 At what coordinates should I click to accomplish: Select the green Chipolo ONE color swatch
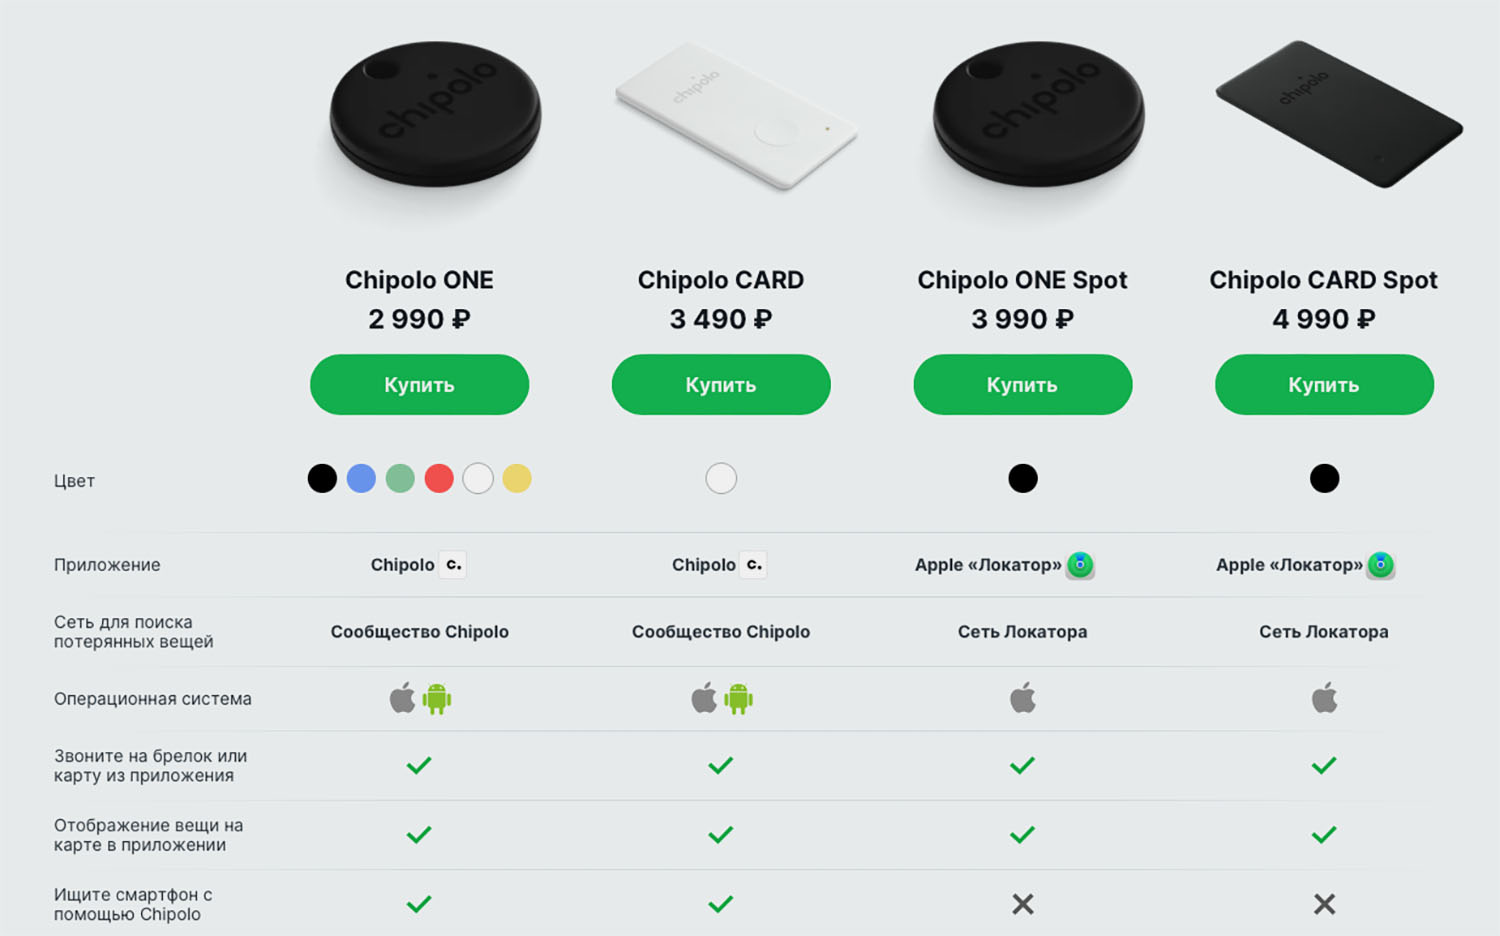pyautogui.click(x=400, y=479)
